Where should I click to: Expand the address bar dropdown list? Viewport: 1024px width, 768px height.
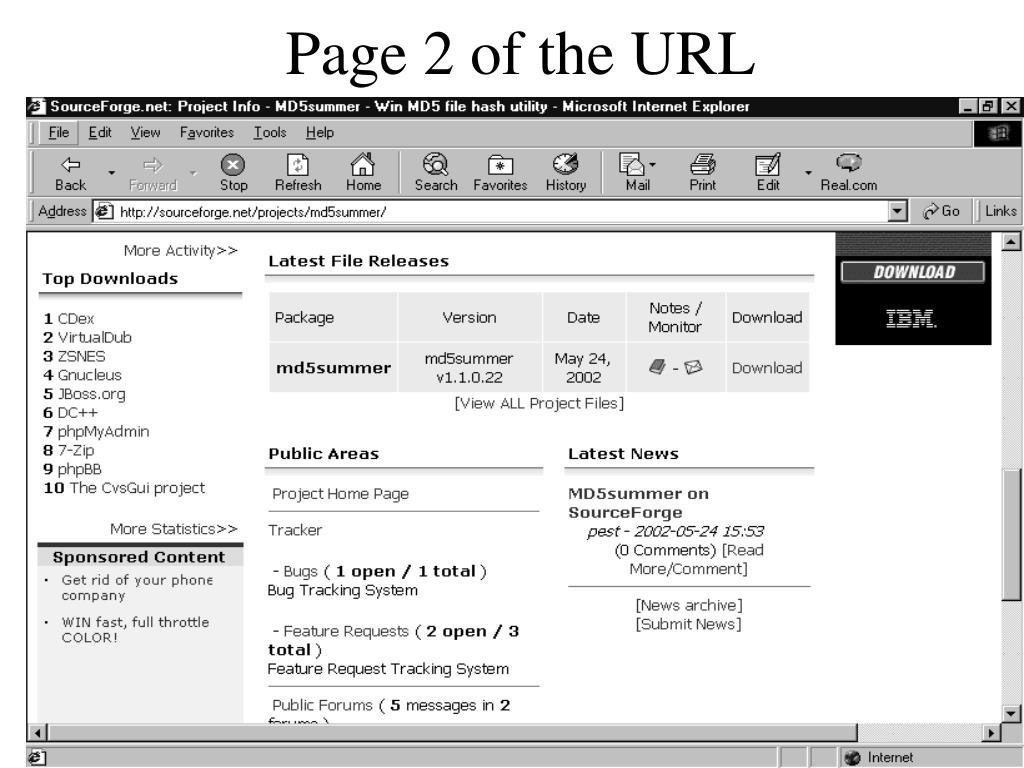click(898, 212)
